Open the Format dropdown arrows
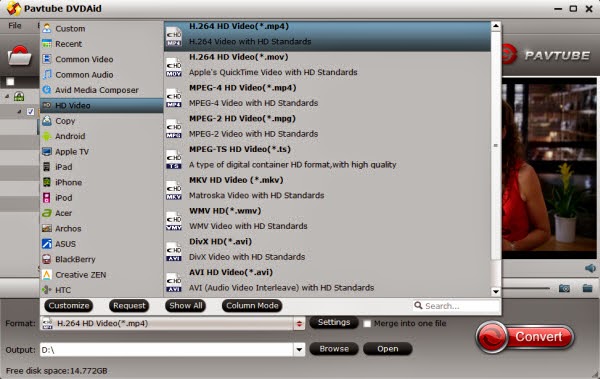Image resolution: width=600 pixels, height=379 pixels. tap(299, 323)
